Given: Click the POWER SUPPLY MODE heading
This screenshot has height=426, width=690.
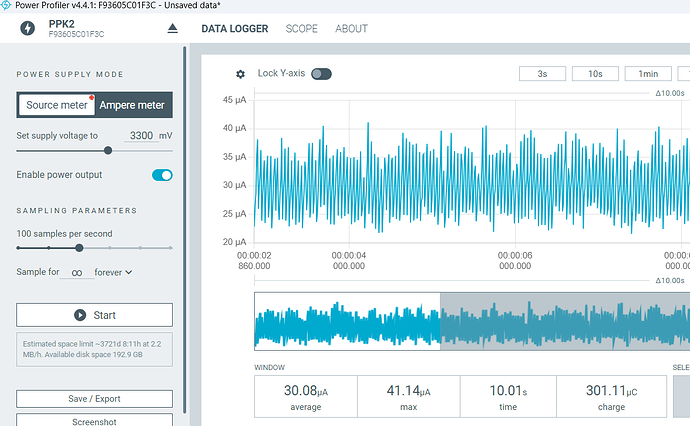Looking at the screenshot, I should click(x=70, y=74).
